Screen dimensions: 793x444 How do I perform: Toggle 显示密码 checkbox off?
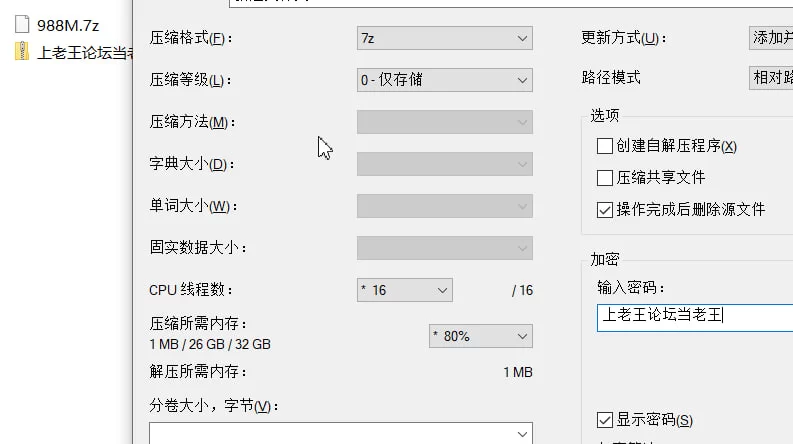pyautogui.click(x=605, y=420)
